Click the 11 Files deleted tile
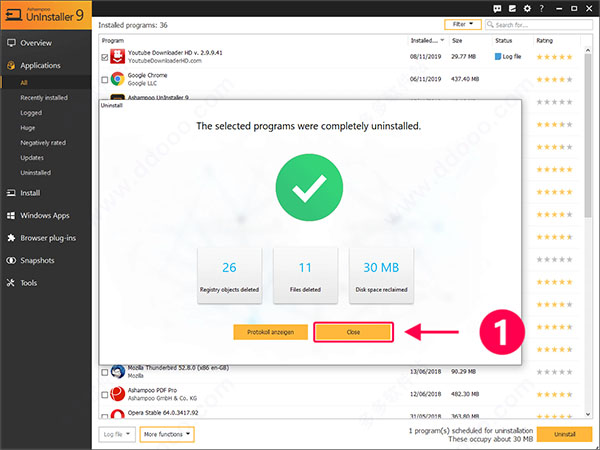Image resolution: width=600 pixels, height=450 pixels. coord(305,276)
